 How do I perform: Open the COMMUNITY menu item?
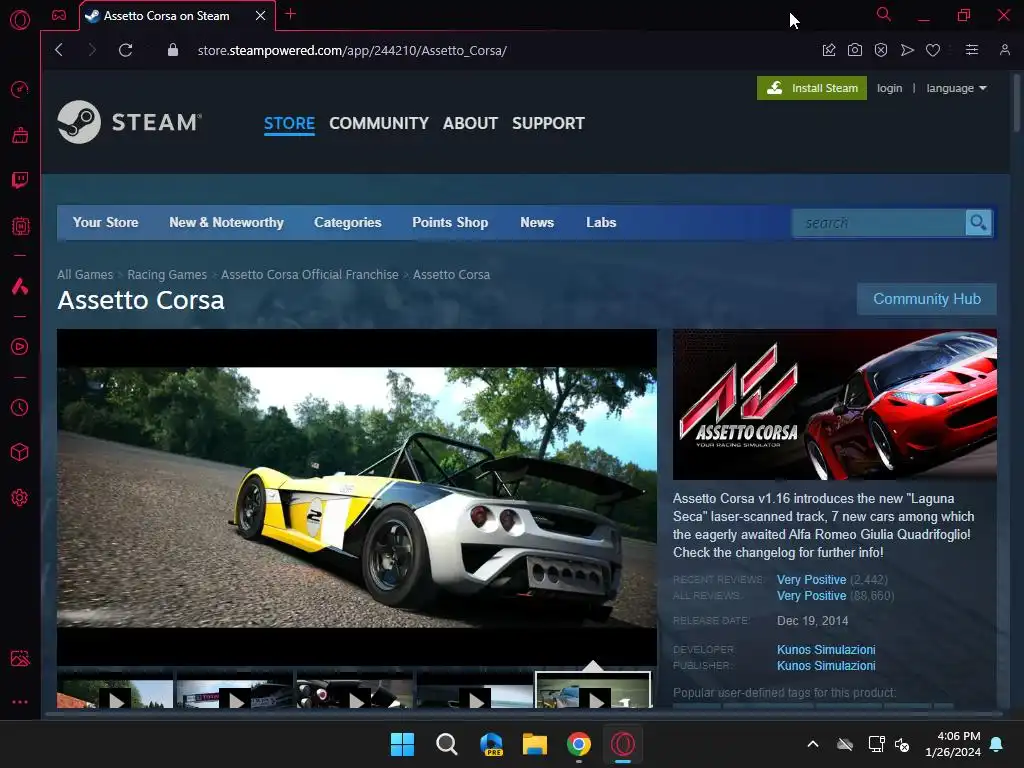[x=379, y=123]
